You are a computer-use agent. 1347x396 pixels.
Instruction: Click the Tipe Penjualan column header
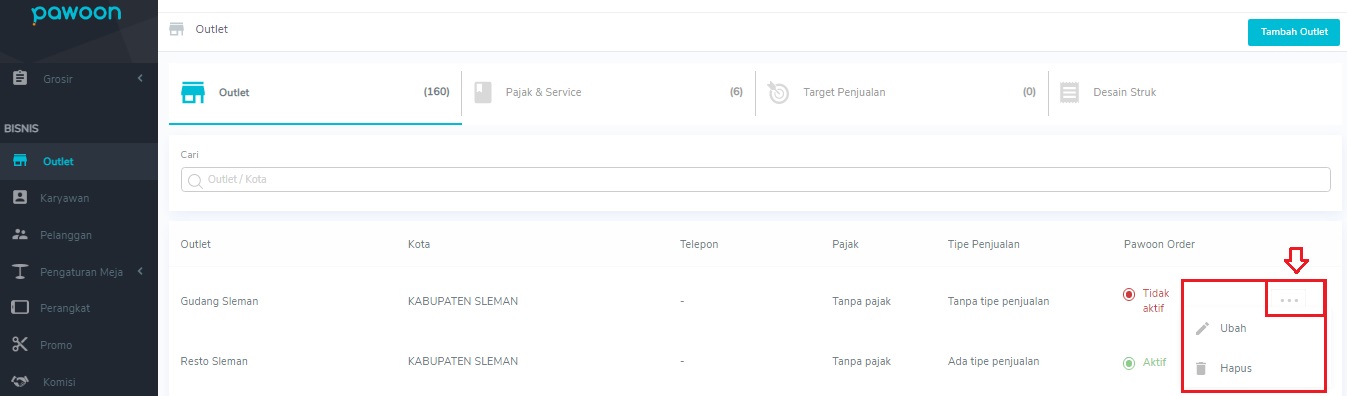click(983, 244)
